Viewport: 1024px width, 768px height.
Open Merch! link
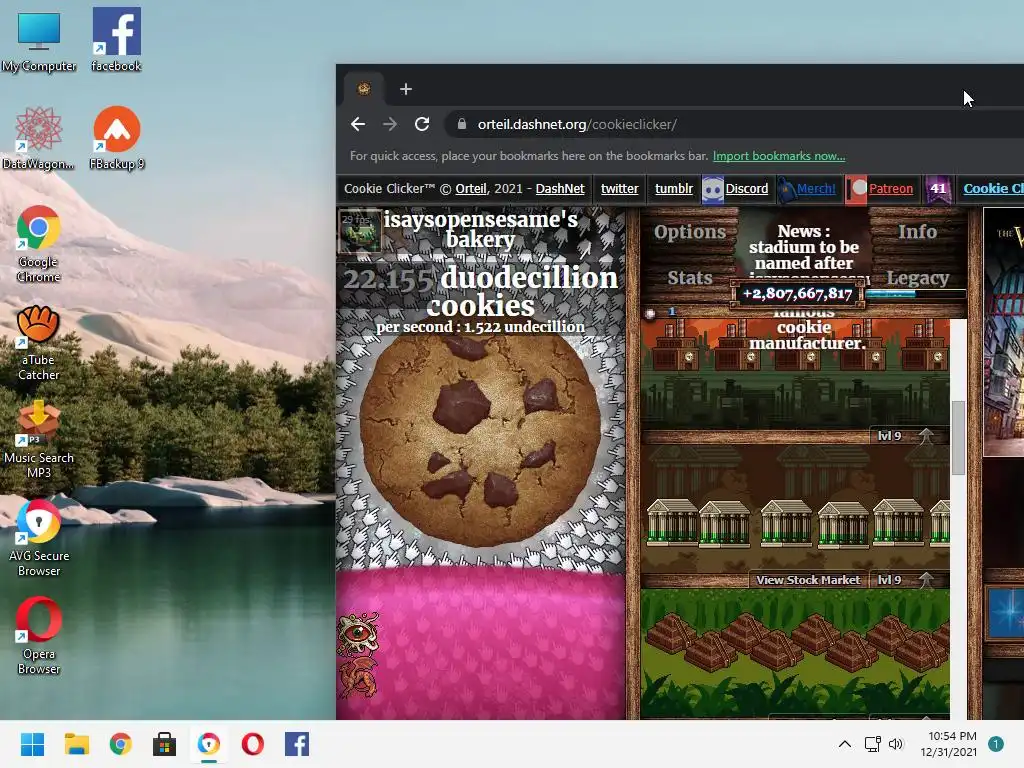tap(816, 189)
